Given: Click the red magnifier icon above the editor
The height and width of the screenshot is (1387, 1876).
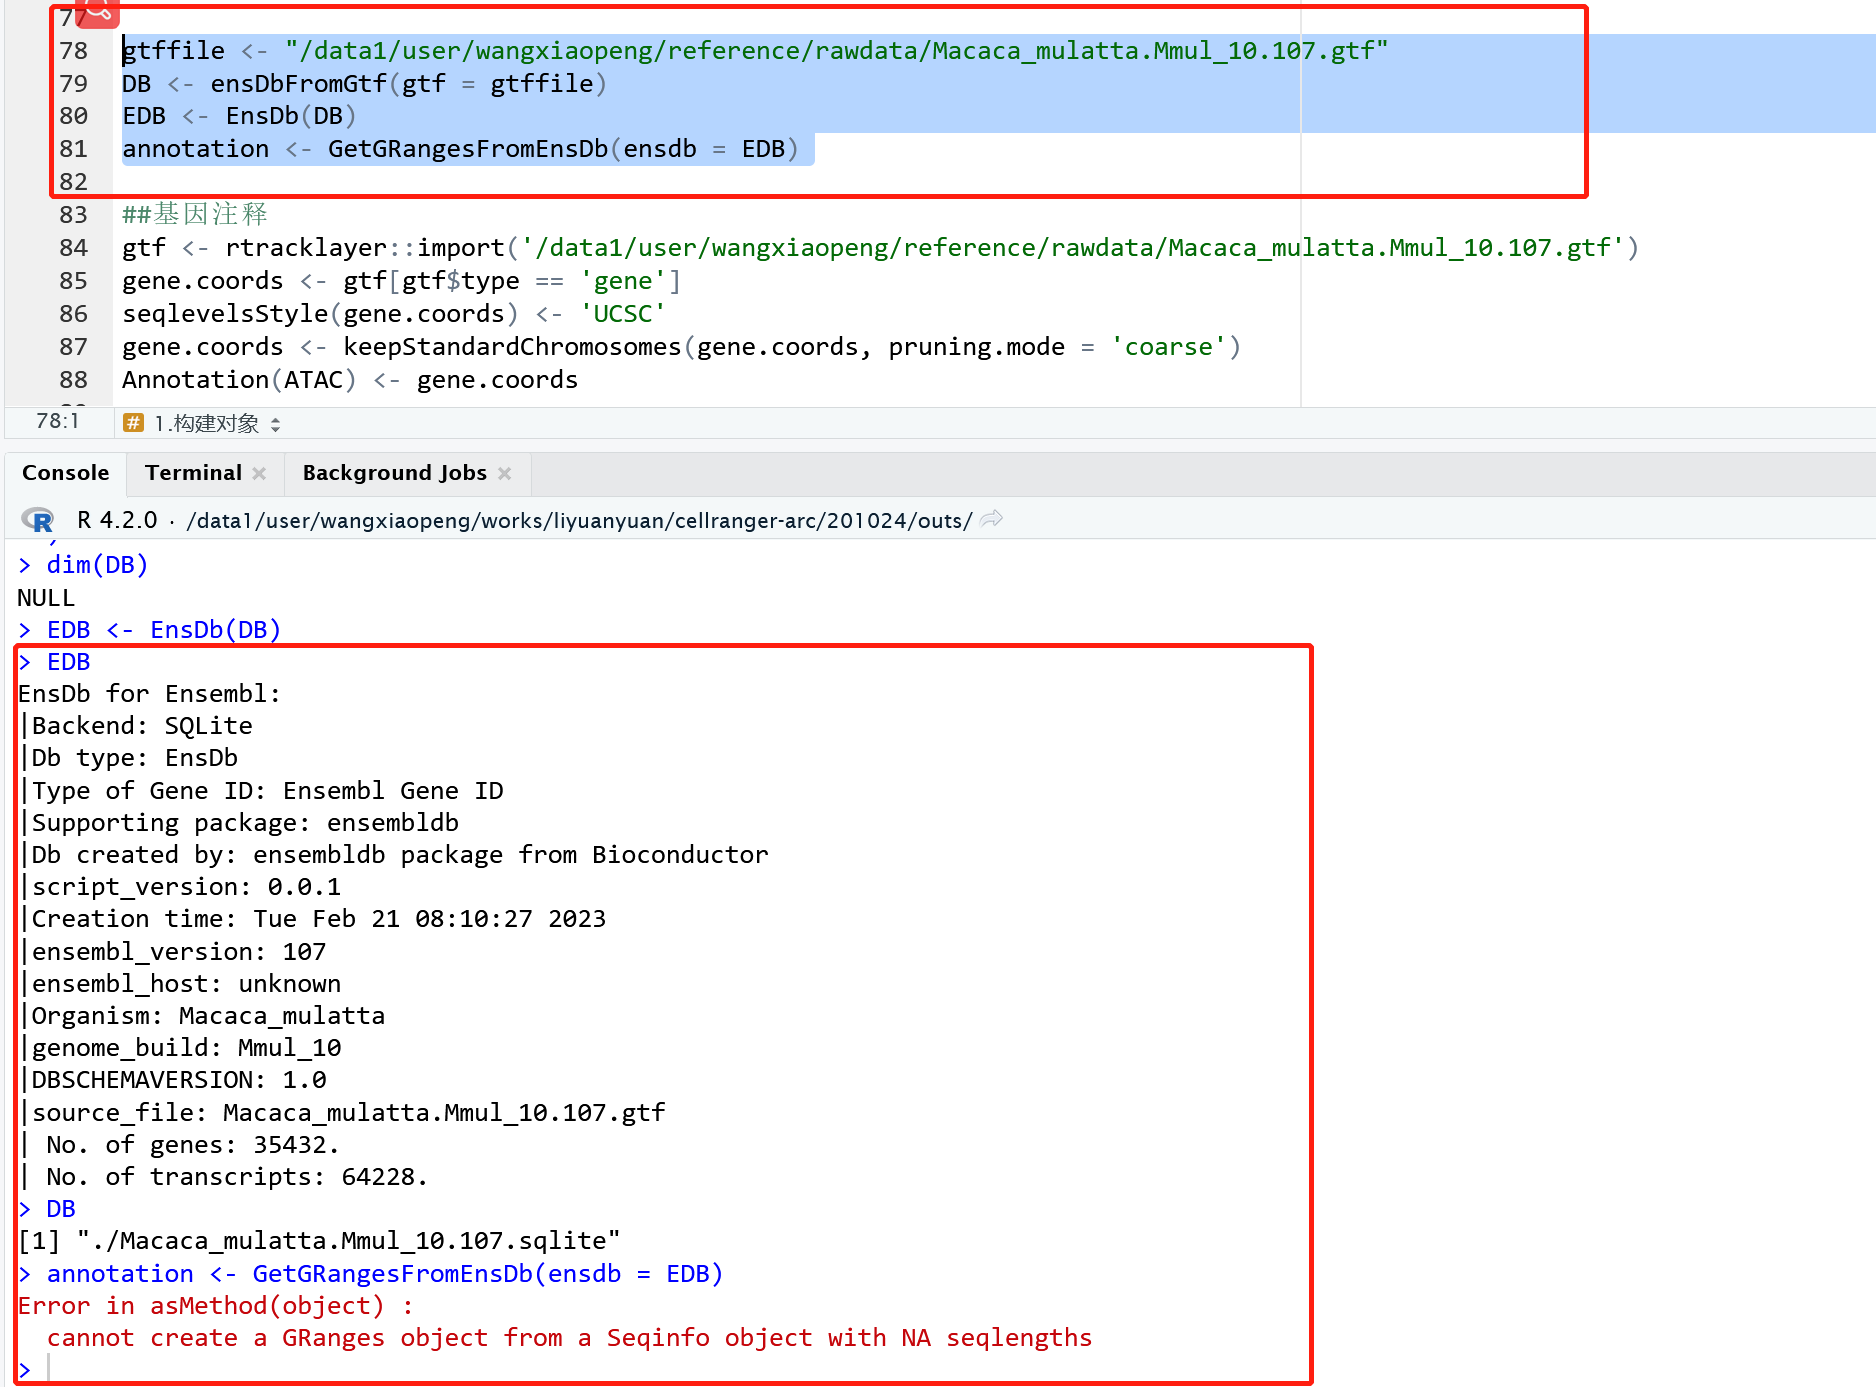Looking at the screenshot, I should coord(96,12).
